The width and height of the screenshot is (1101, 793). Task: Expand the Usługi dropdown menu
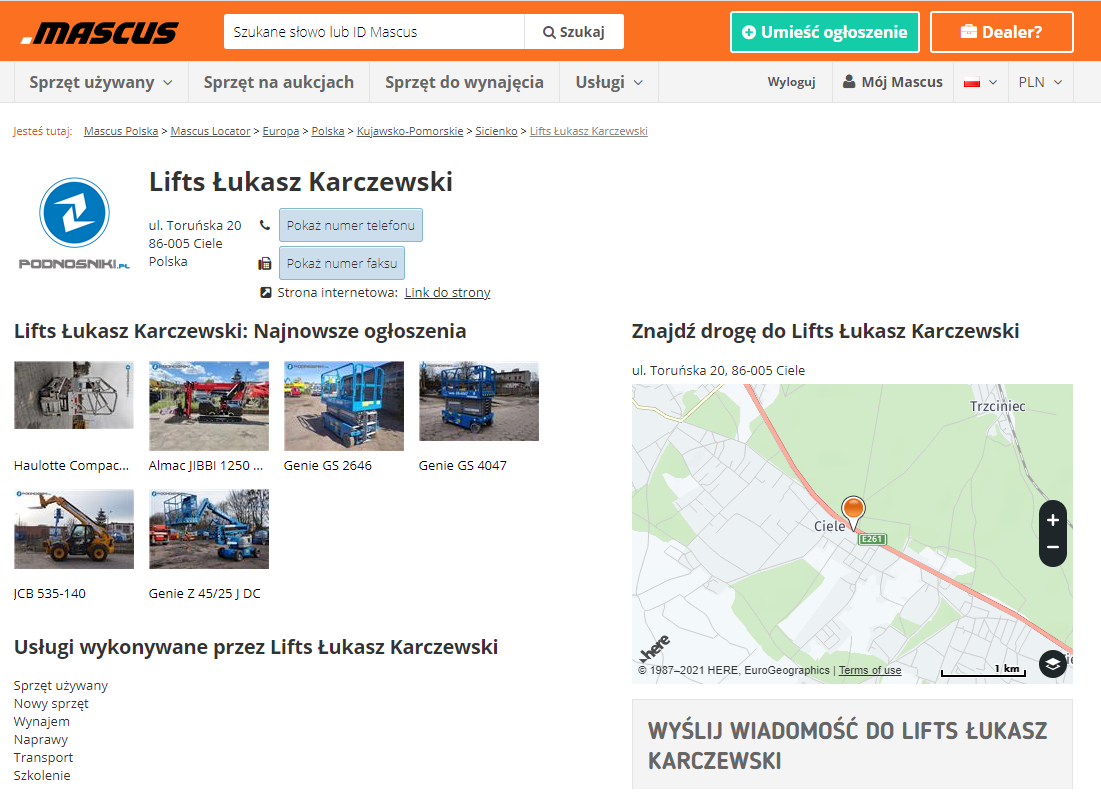(609, 82)
